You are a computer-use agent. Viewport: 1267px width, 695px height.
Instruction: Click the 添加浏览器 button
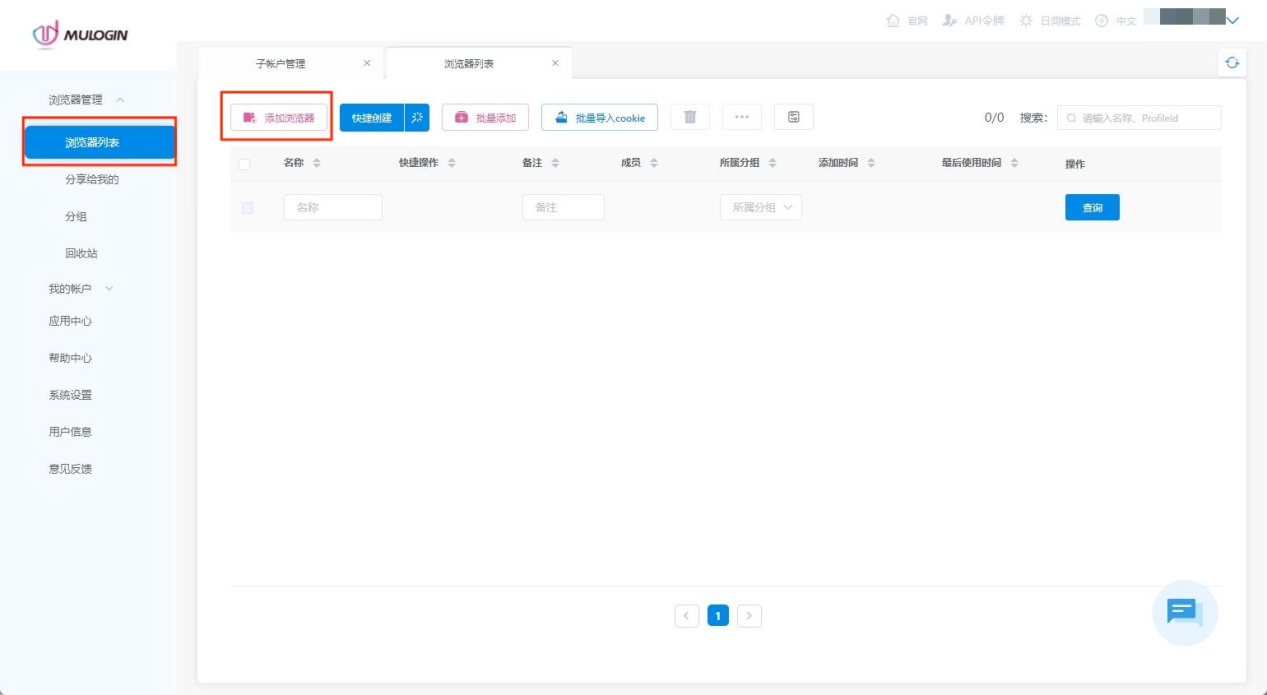click(279, 118)
